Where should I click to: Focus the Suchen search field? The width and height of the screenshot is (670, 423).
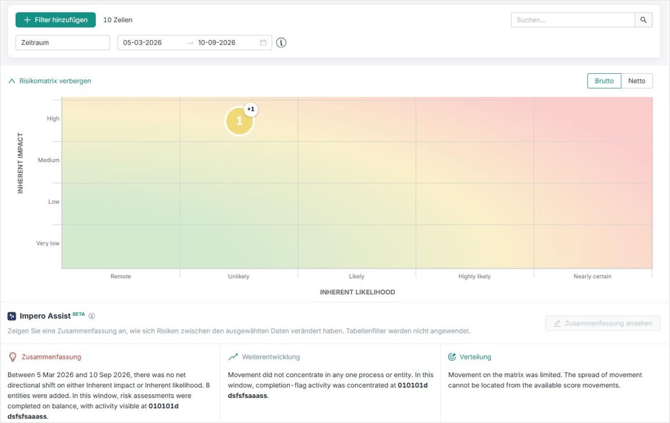[x=573, y=20]
